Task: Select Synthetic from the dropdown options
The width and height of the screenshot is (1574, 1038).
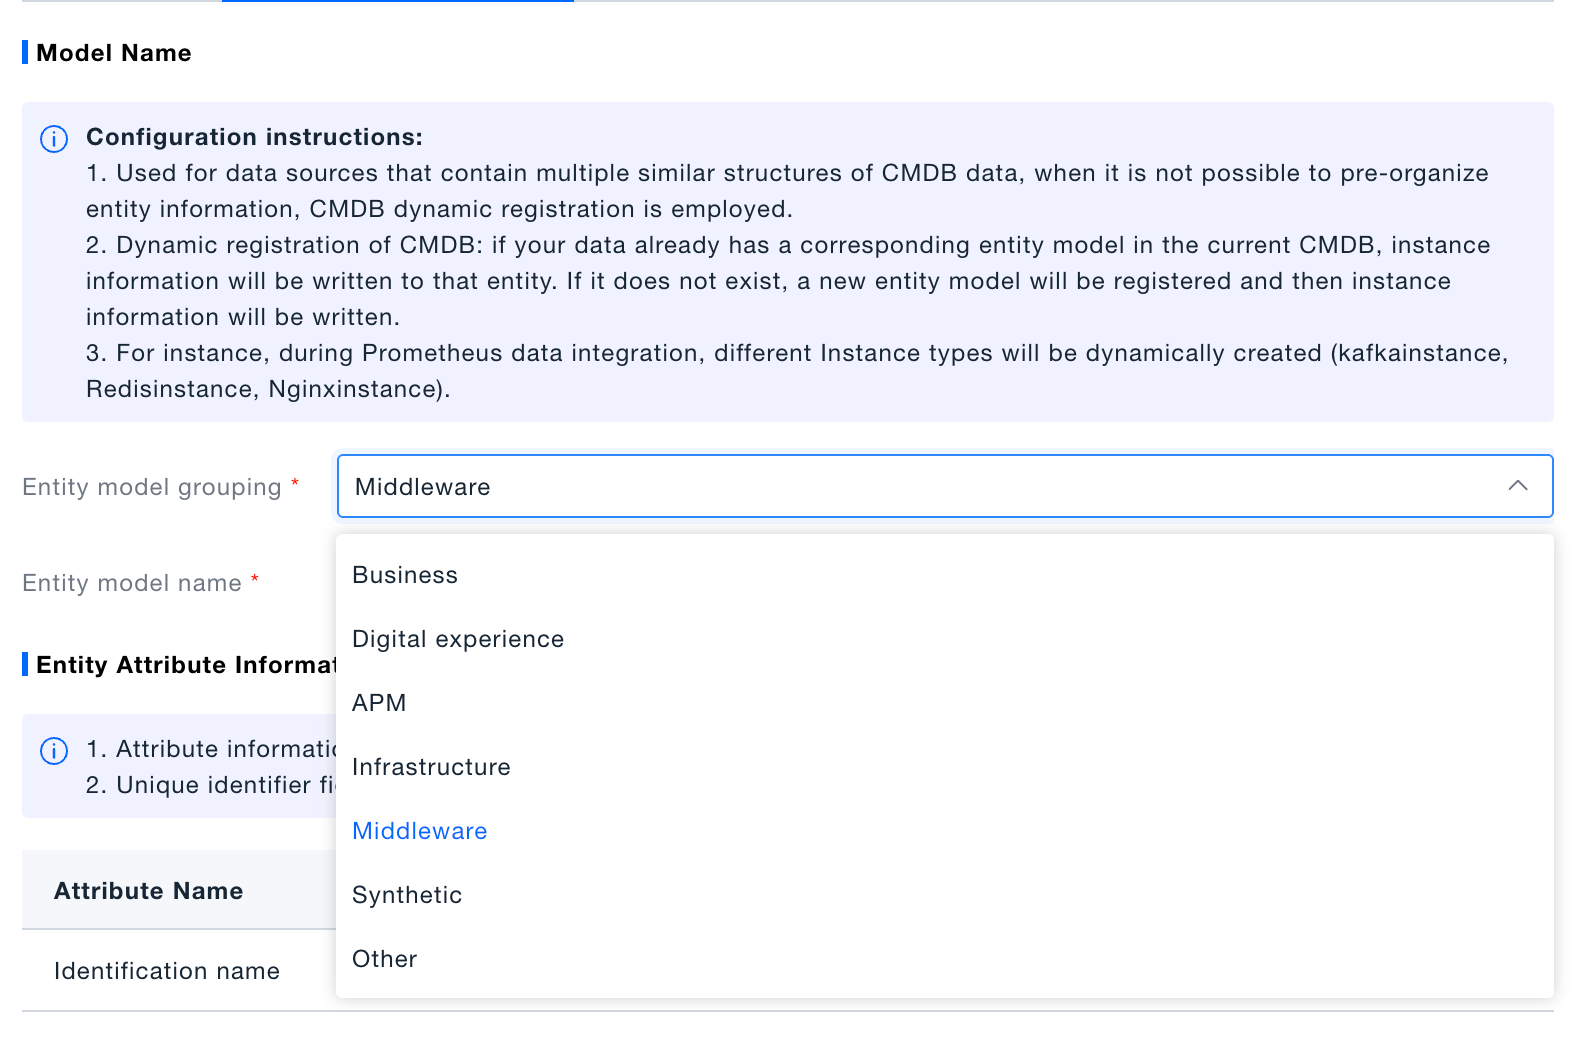Action: (407, 895)
